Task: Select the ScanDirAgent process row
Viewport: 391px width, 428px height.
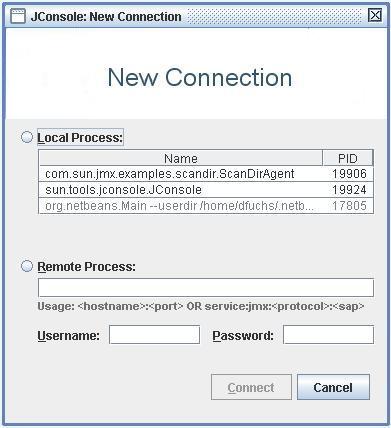Action: click(x=206, y=174)
